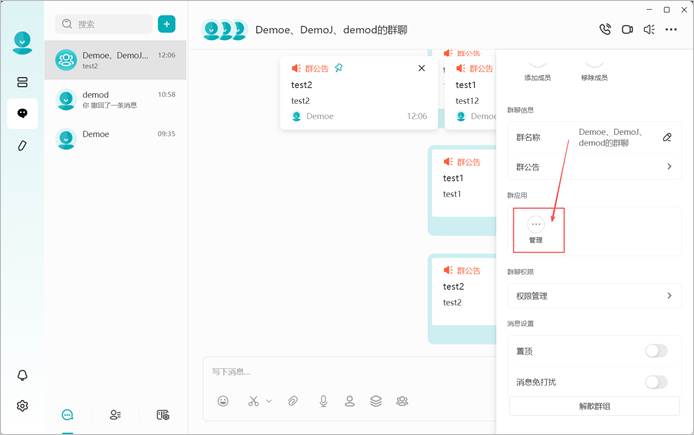Open the three-dots more options menu
This screenshot has width=694, height=435.
(x=671, y=30)
